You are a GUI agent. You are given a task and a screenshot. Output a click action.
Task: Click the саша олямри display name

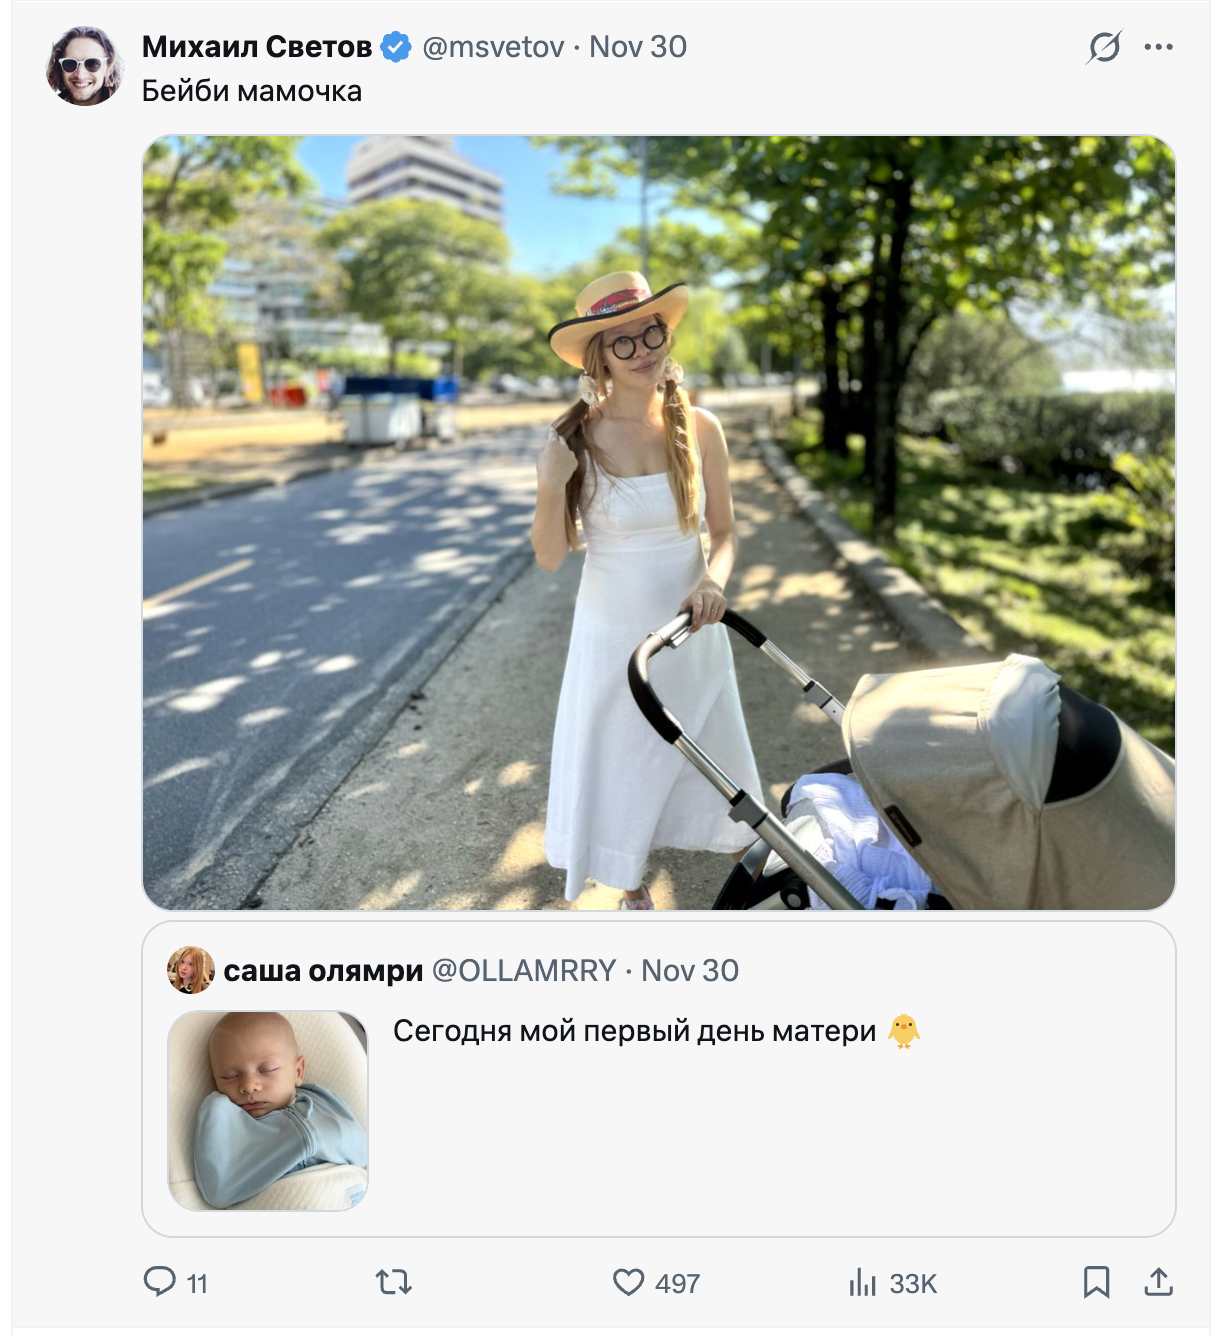coord(323,971)
